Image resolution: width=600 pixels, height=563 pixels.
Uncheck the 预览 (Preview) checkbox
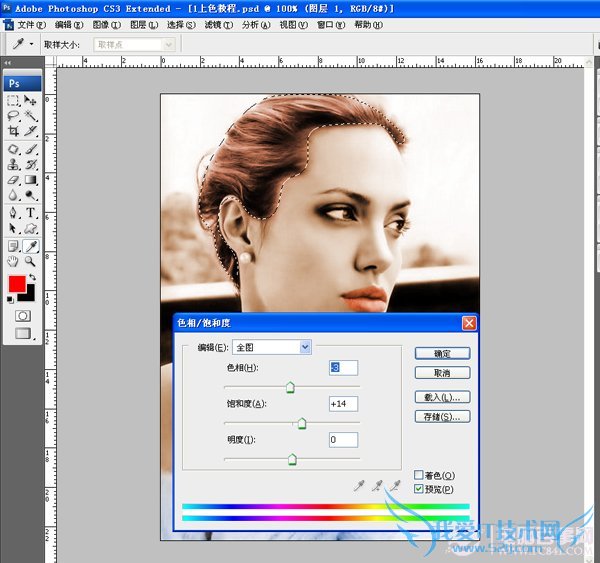tap(420, 489)
